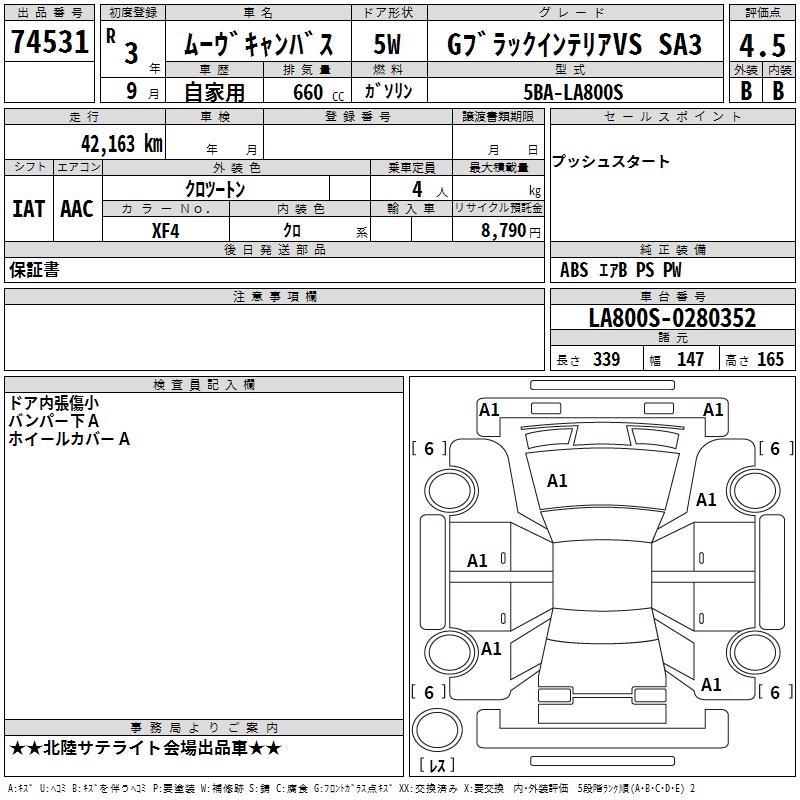This screenshot has width=800, height=800.
Task: Click A1 mark beside right front fender
Action: 706,499
